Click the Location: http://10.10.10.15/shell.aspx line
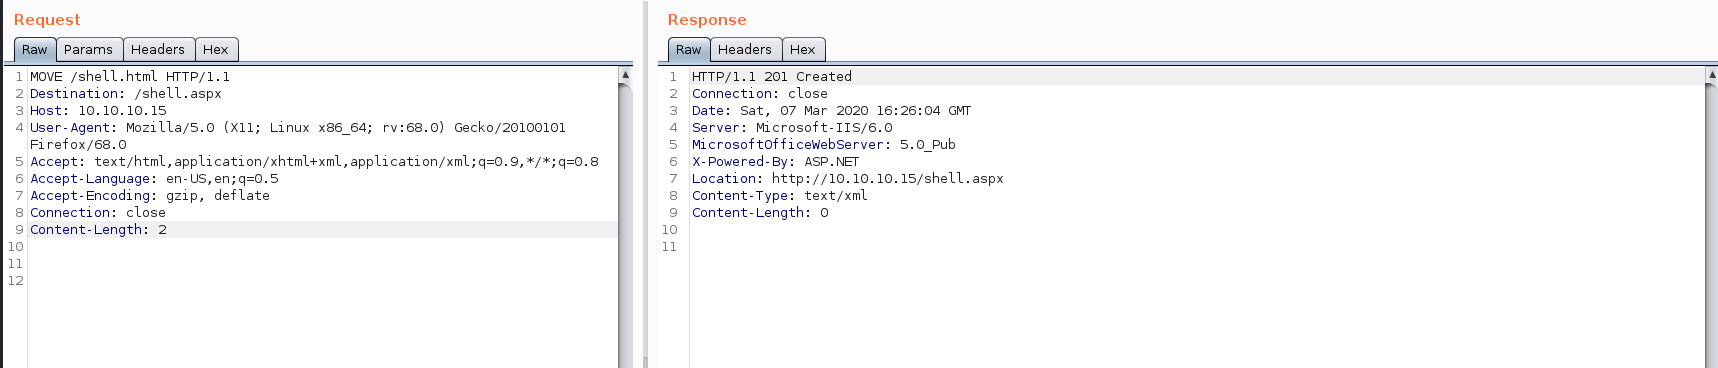The image size is (1718, 368). click(x=848, y=179)
